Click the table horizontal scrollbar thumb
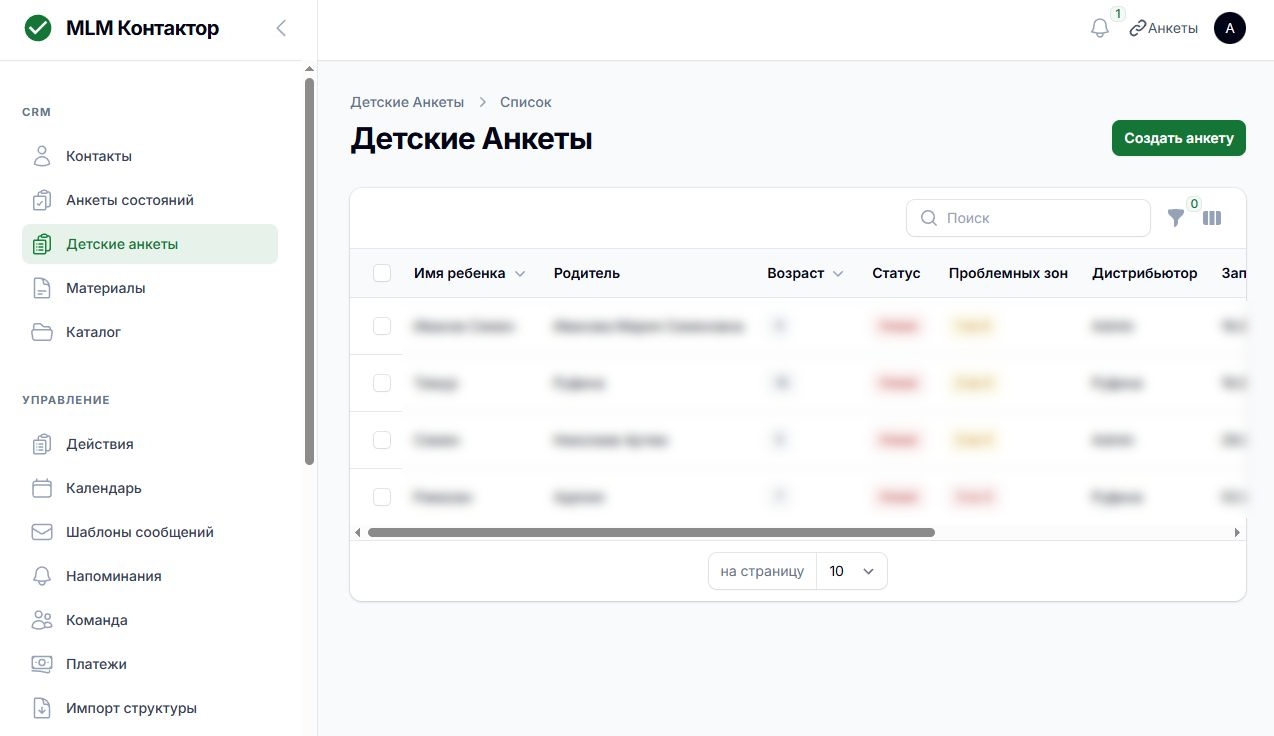Screen dimensions: 1274x736 coord(651,533)
